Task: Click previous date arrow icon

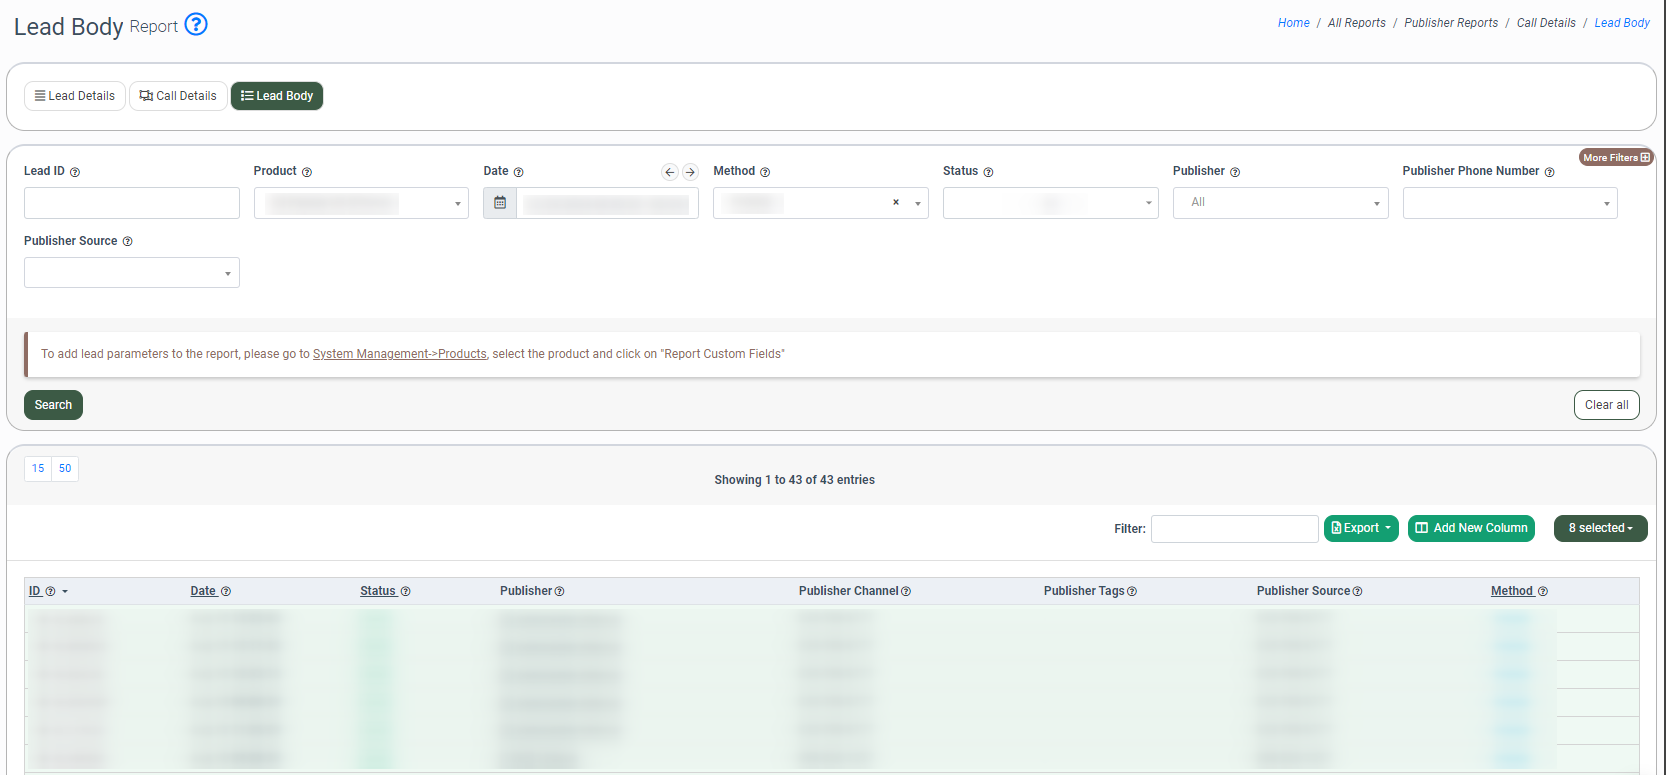Action: (x=670, y=172)
